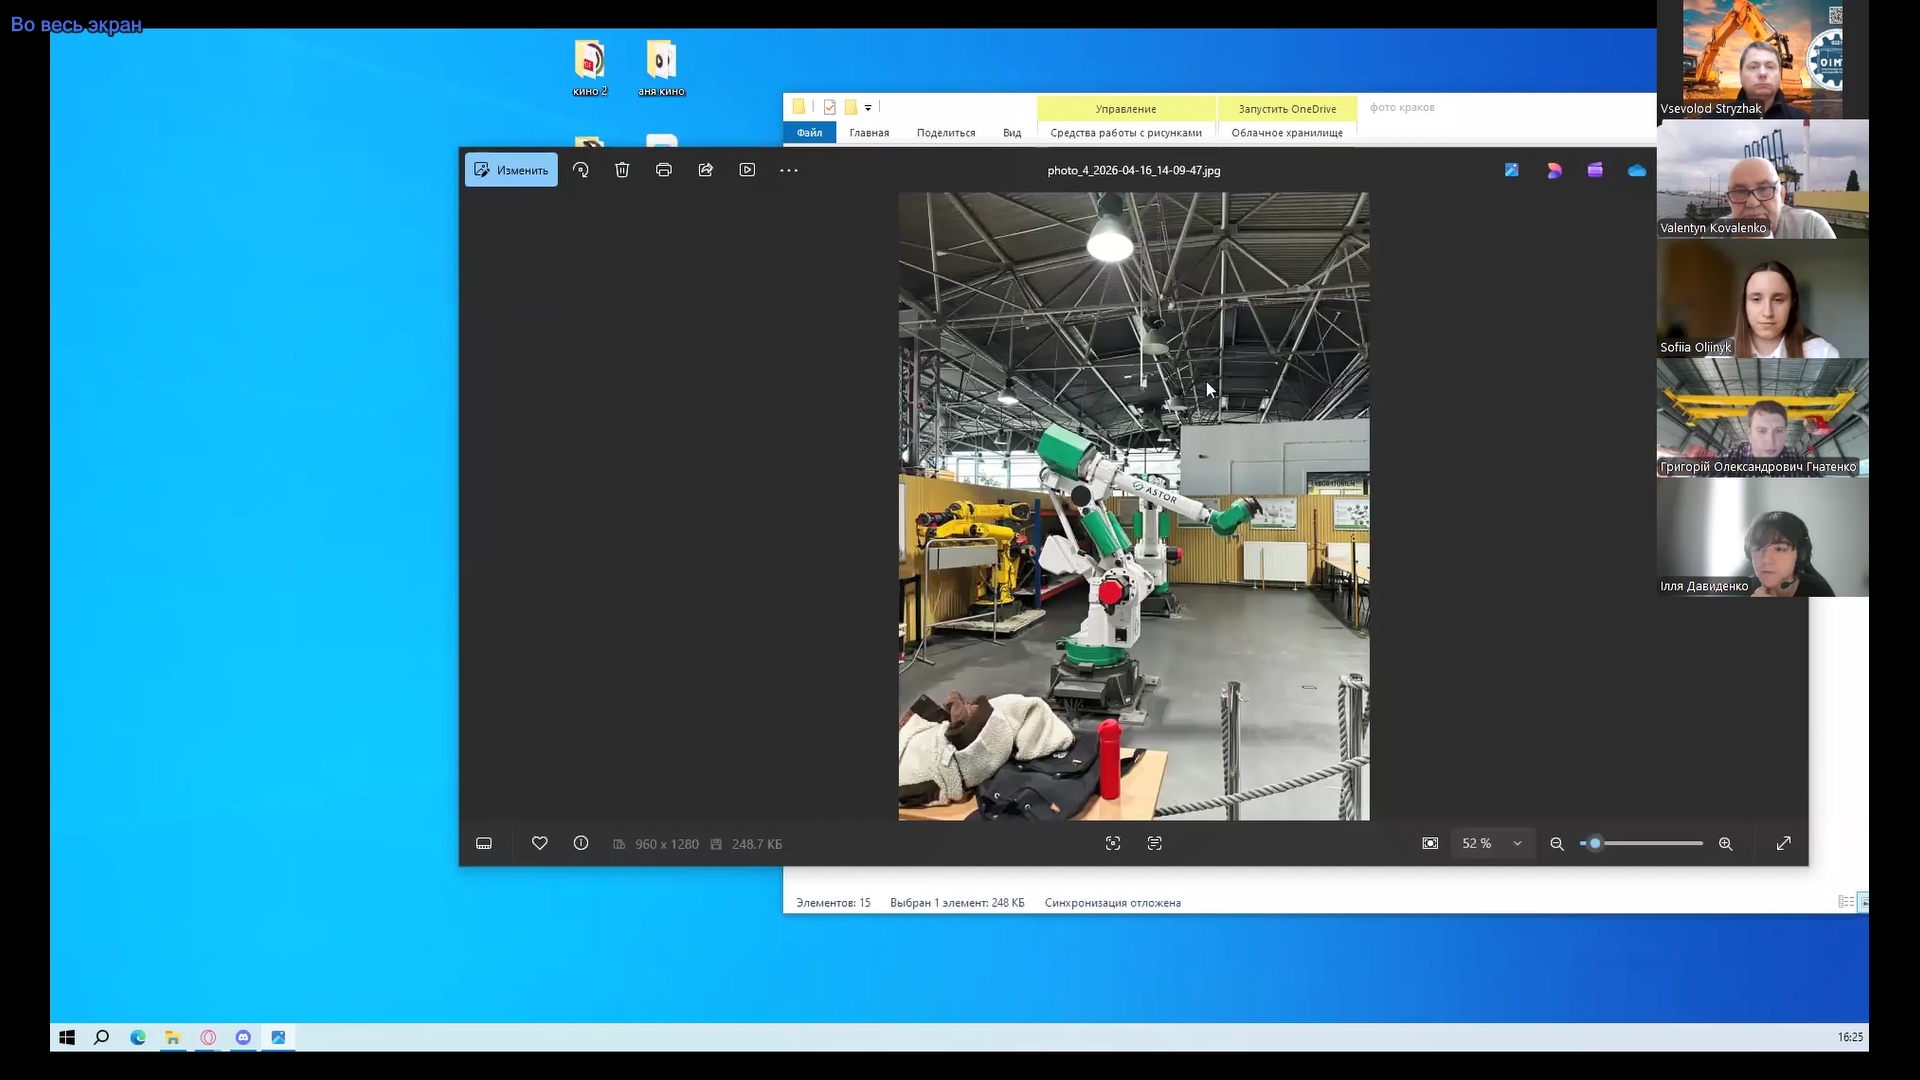Open Microsoft Edge from the taskbar

(x=138, y=1038)
